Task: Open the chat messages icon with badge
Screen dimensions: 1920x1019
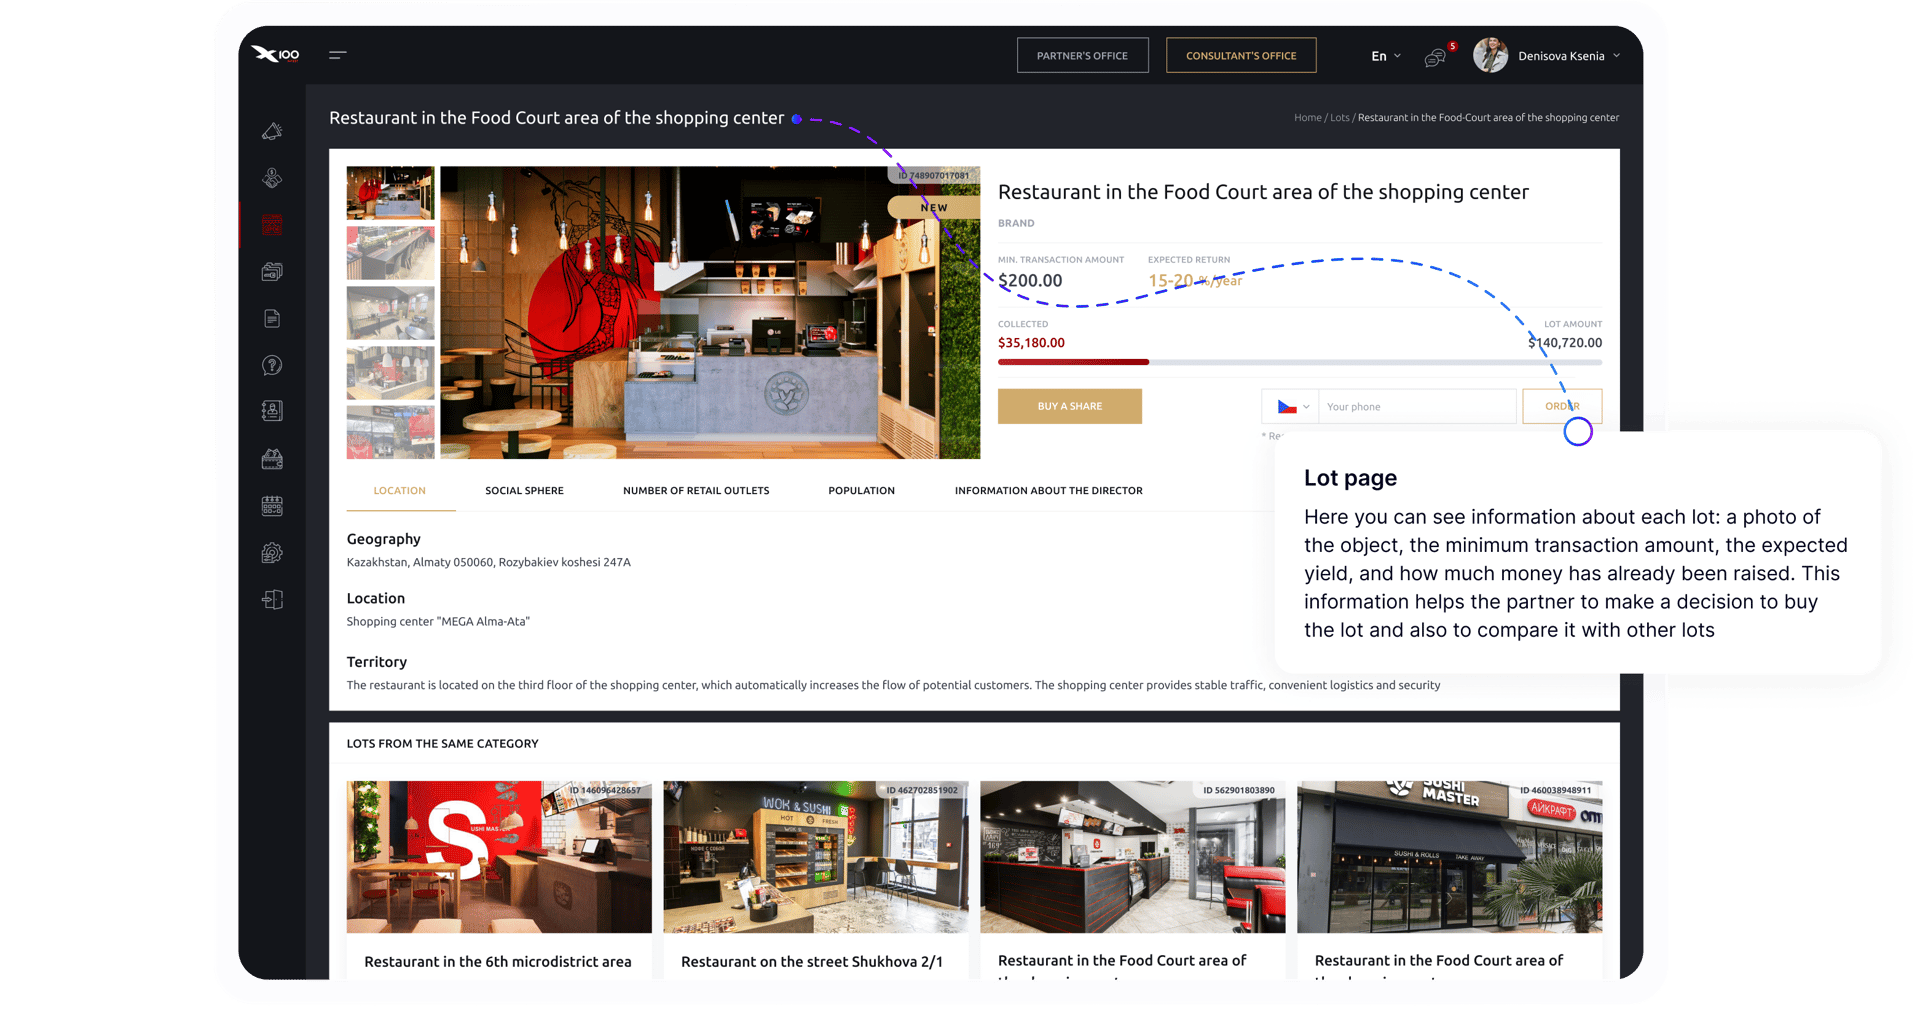Action: point(1436,57)
